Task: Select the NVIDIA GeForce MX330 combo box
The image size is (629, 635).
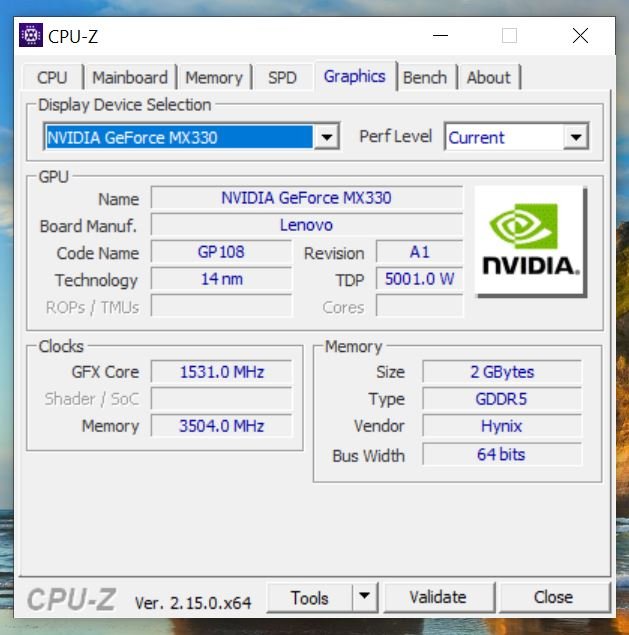Action: (191, 137)
